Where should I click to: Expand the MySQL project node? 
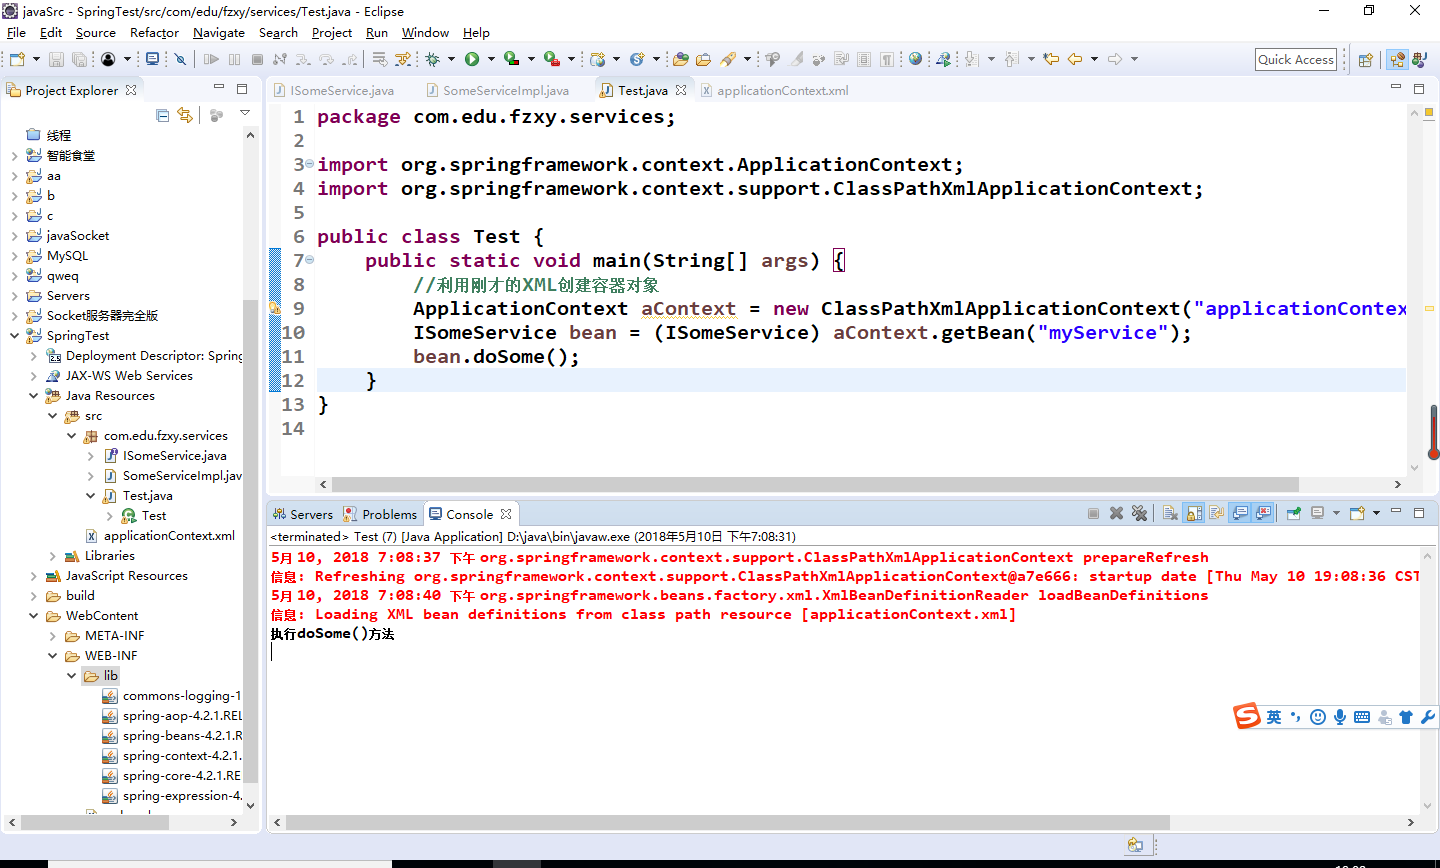tap(14, 256)
